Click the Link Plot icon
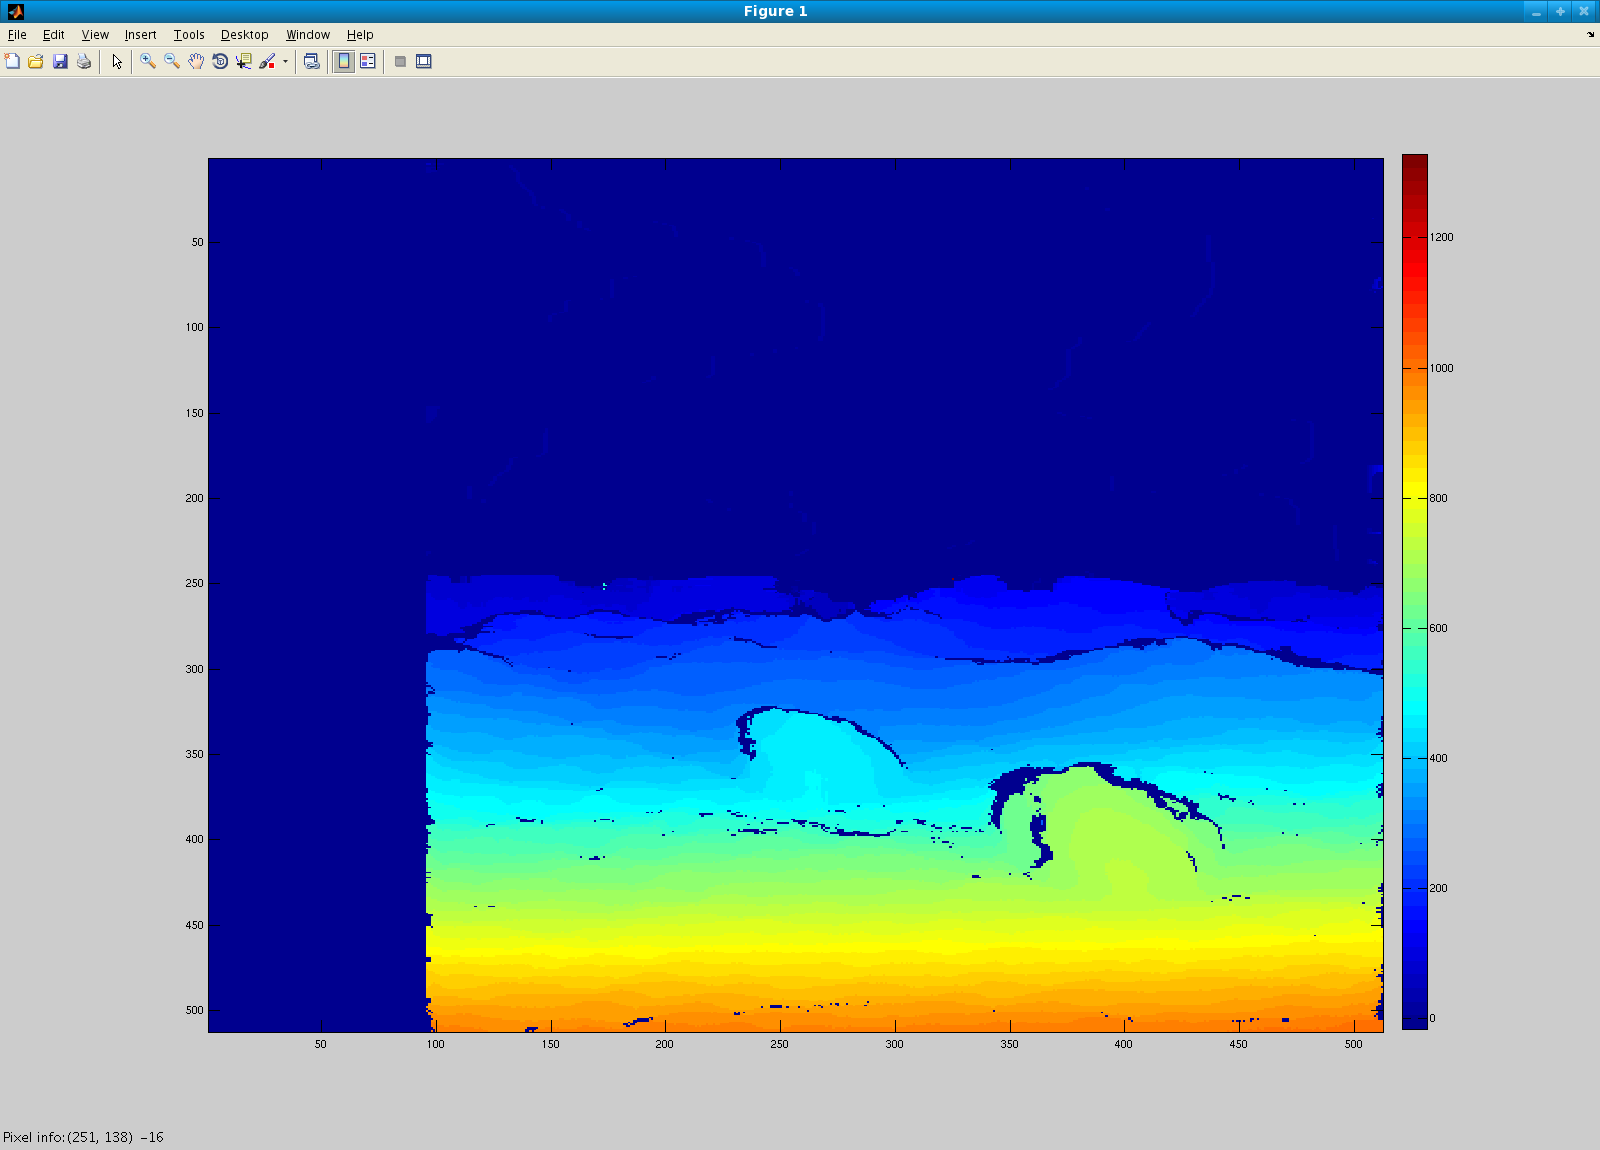 (x=312, y=61)
